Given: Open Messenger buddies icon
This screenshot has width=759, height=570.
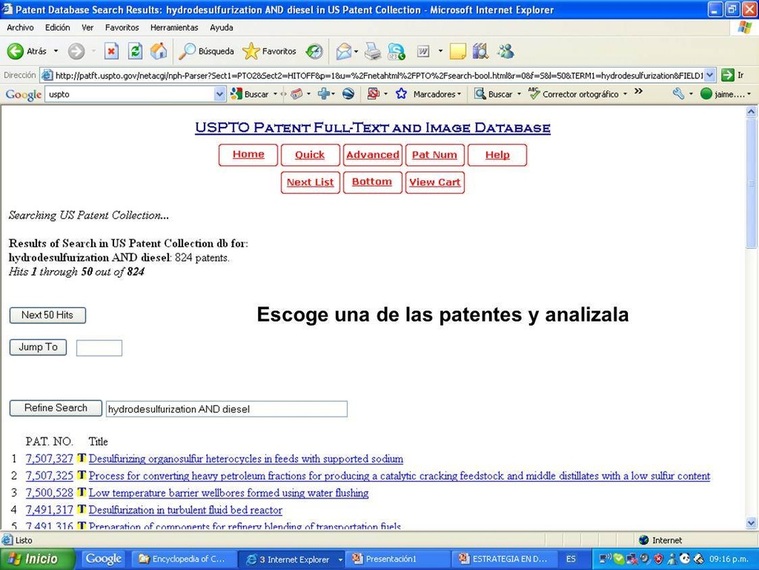Looking at the screenshot, I should 505,51.
